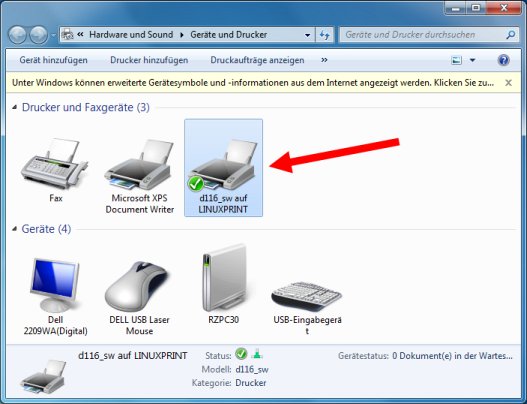Open the address bar history dropdown

click(x=307, y=35)
